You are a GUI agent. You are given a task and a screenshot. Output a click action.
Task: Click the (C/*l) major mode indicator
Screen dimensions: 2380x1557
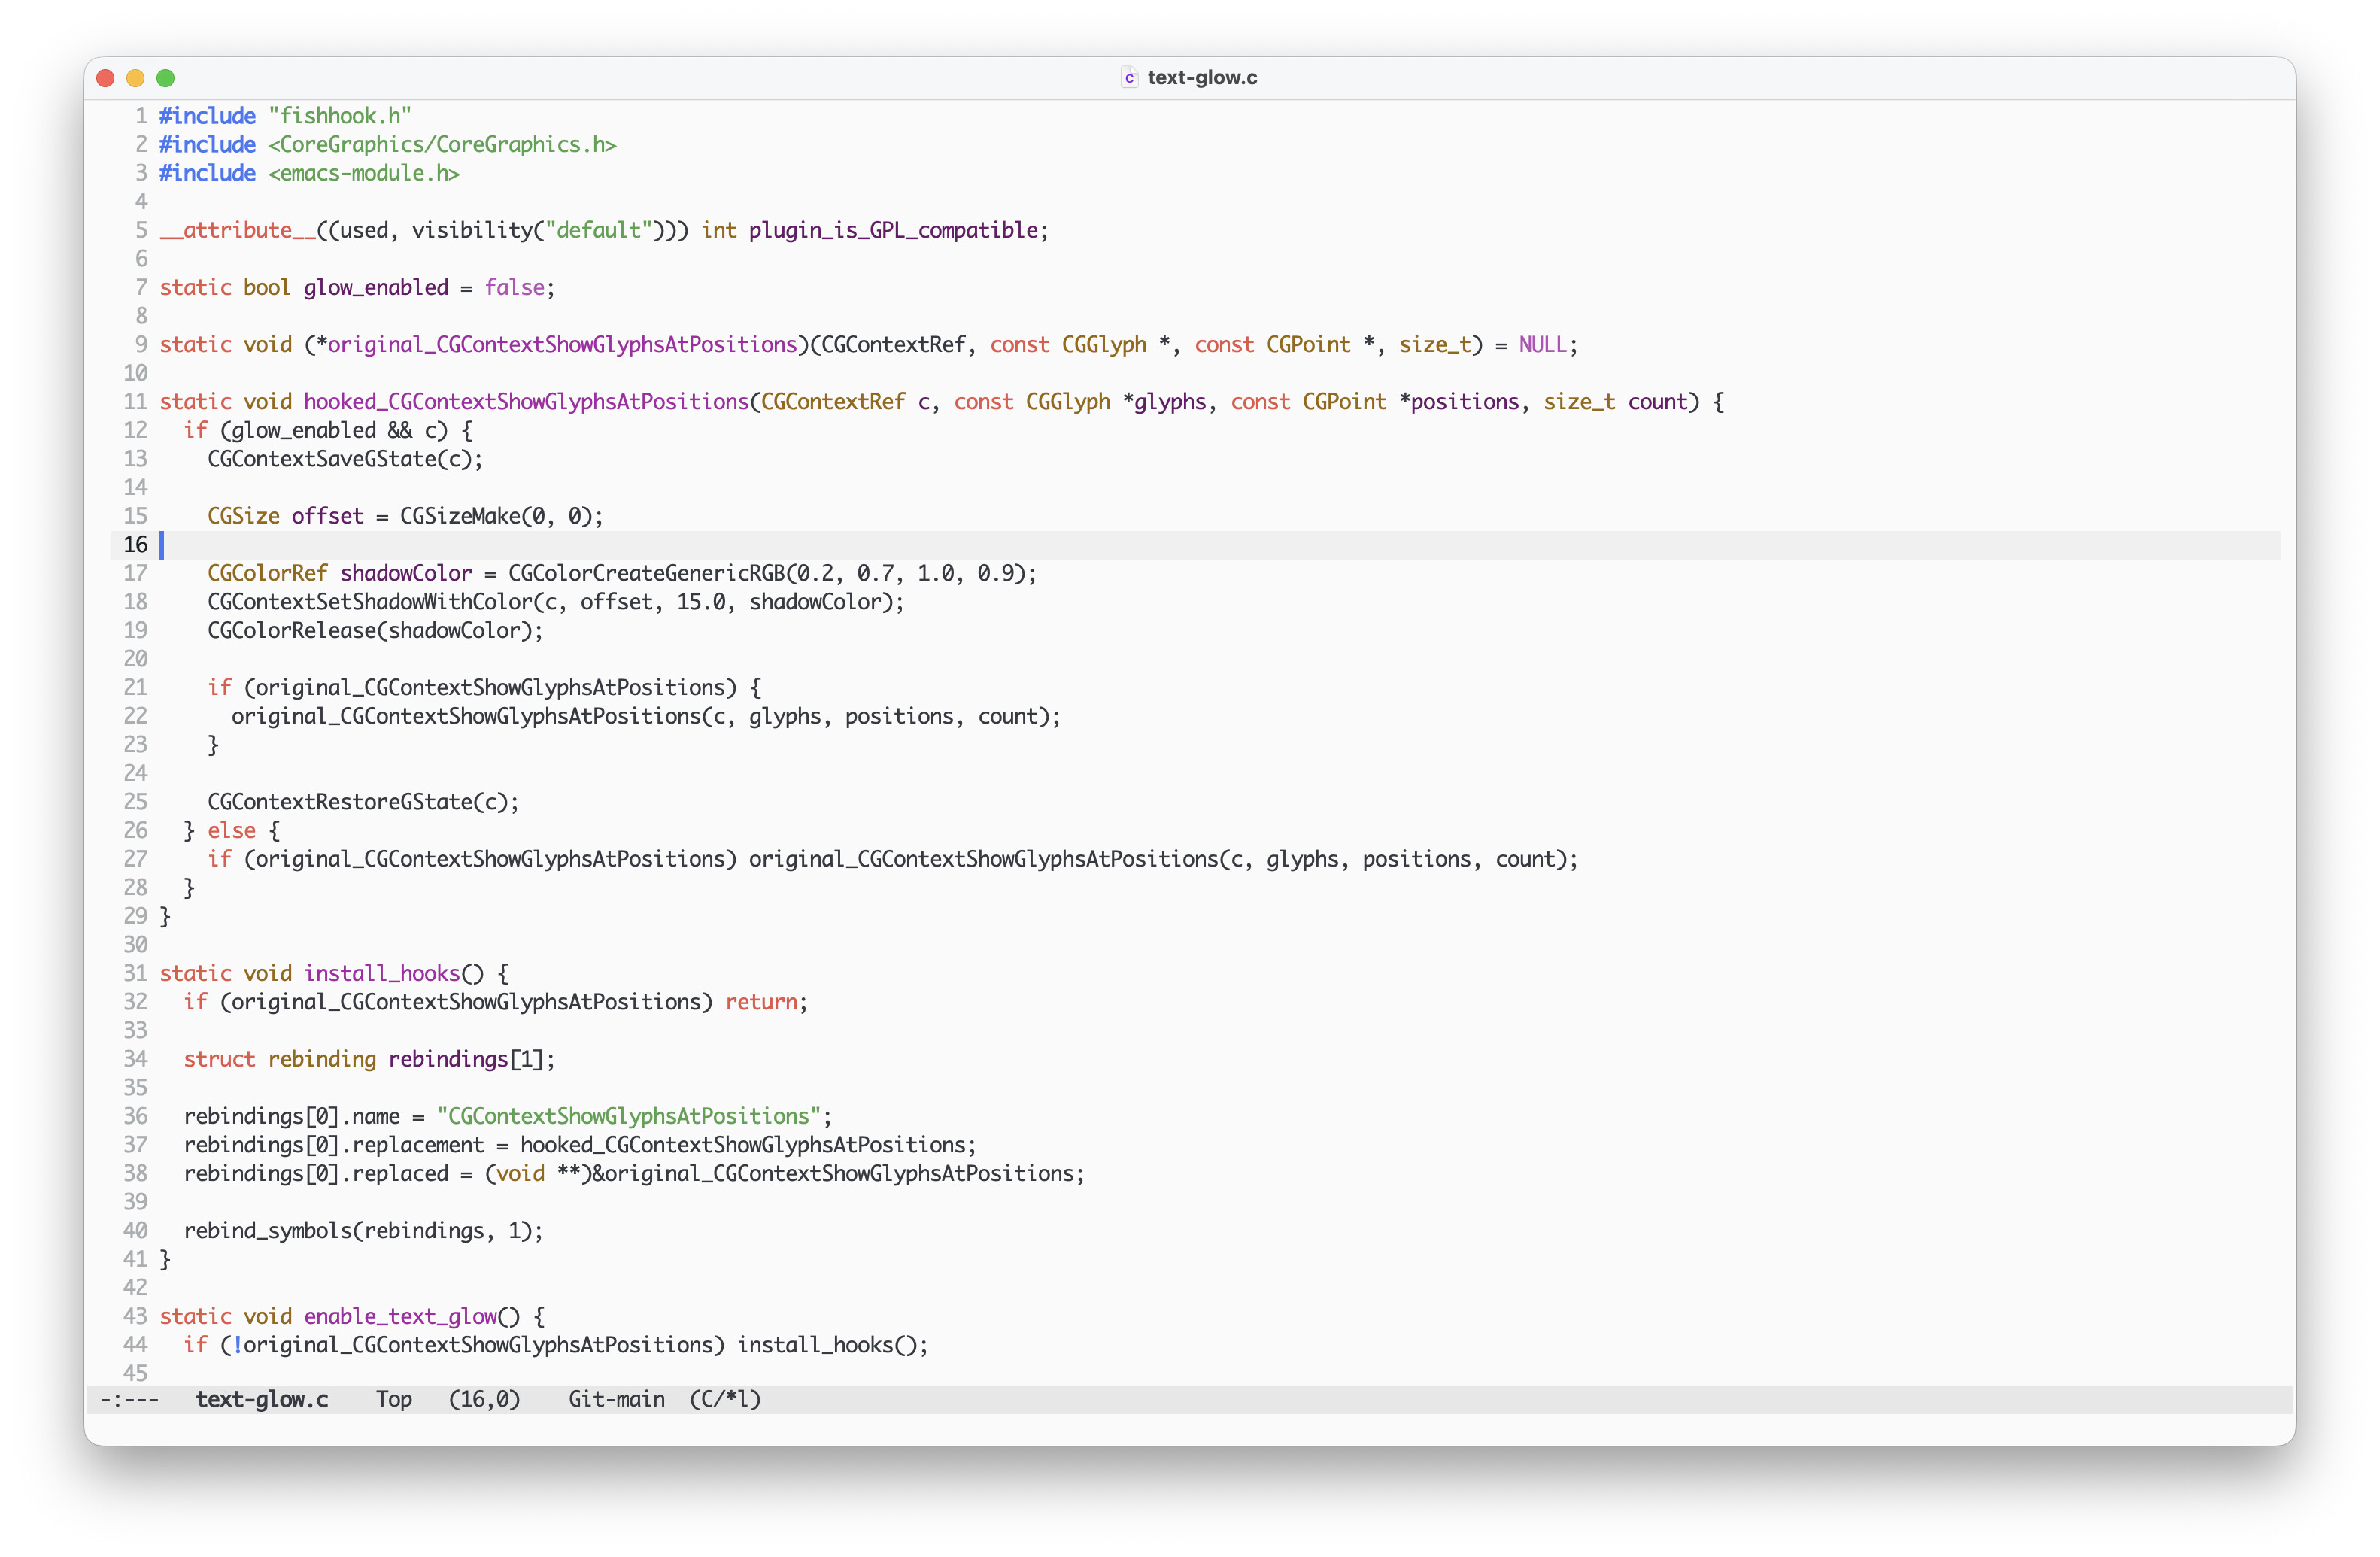point(725,1399)
